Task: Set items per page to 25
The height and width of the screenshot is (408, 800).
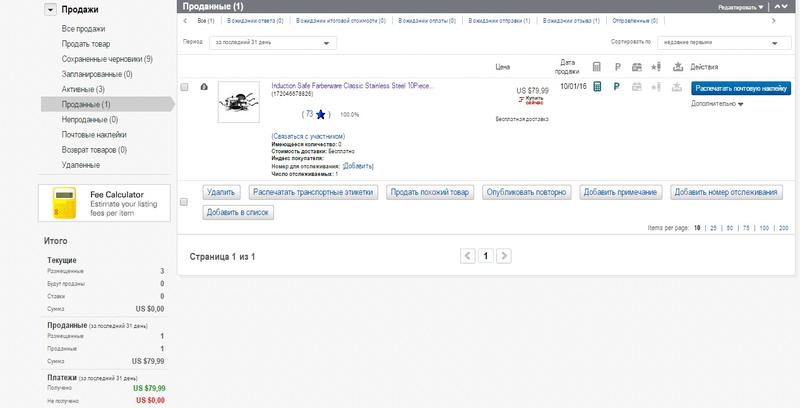Action: point(713,228)
